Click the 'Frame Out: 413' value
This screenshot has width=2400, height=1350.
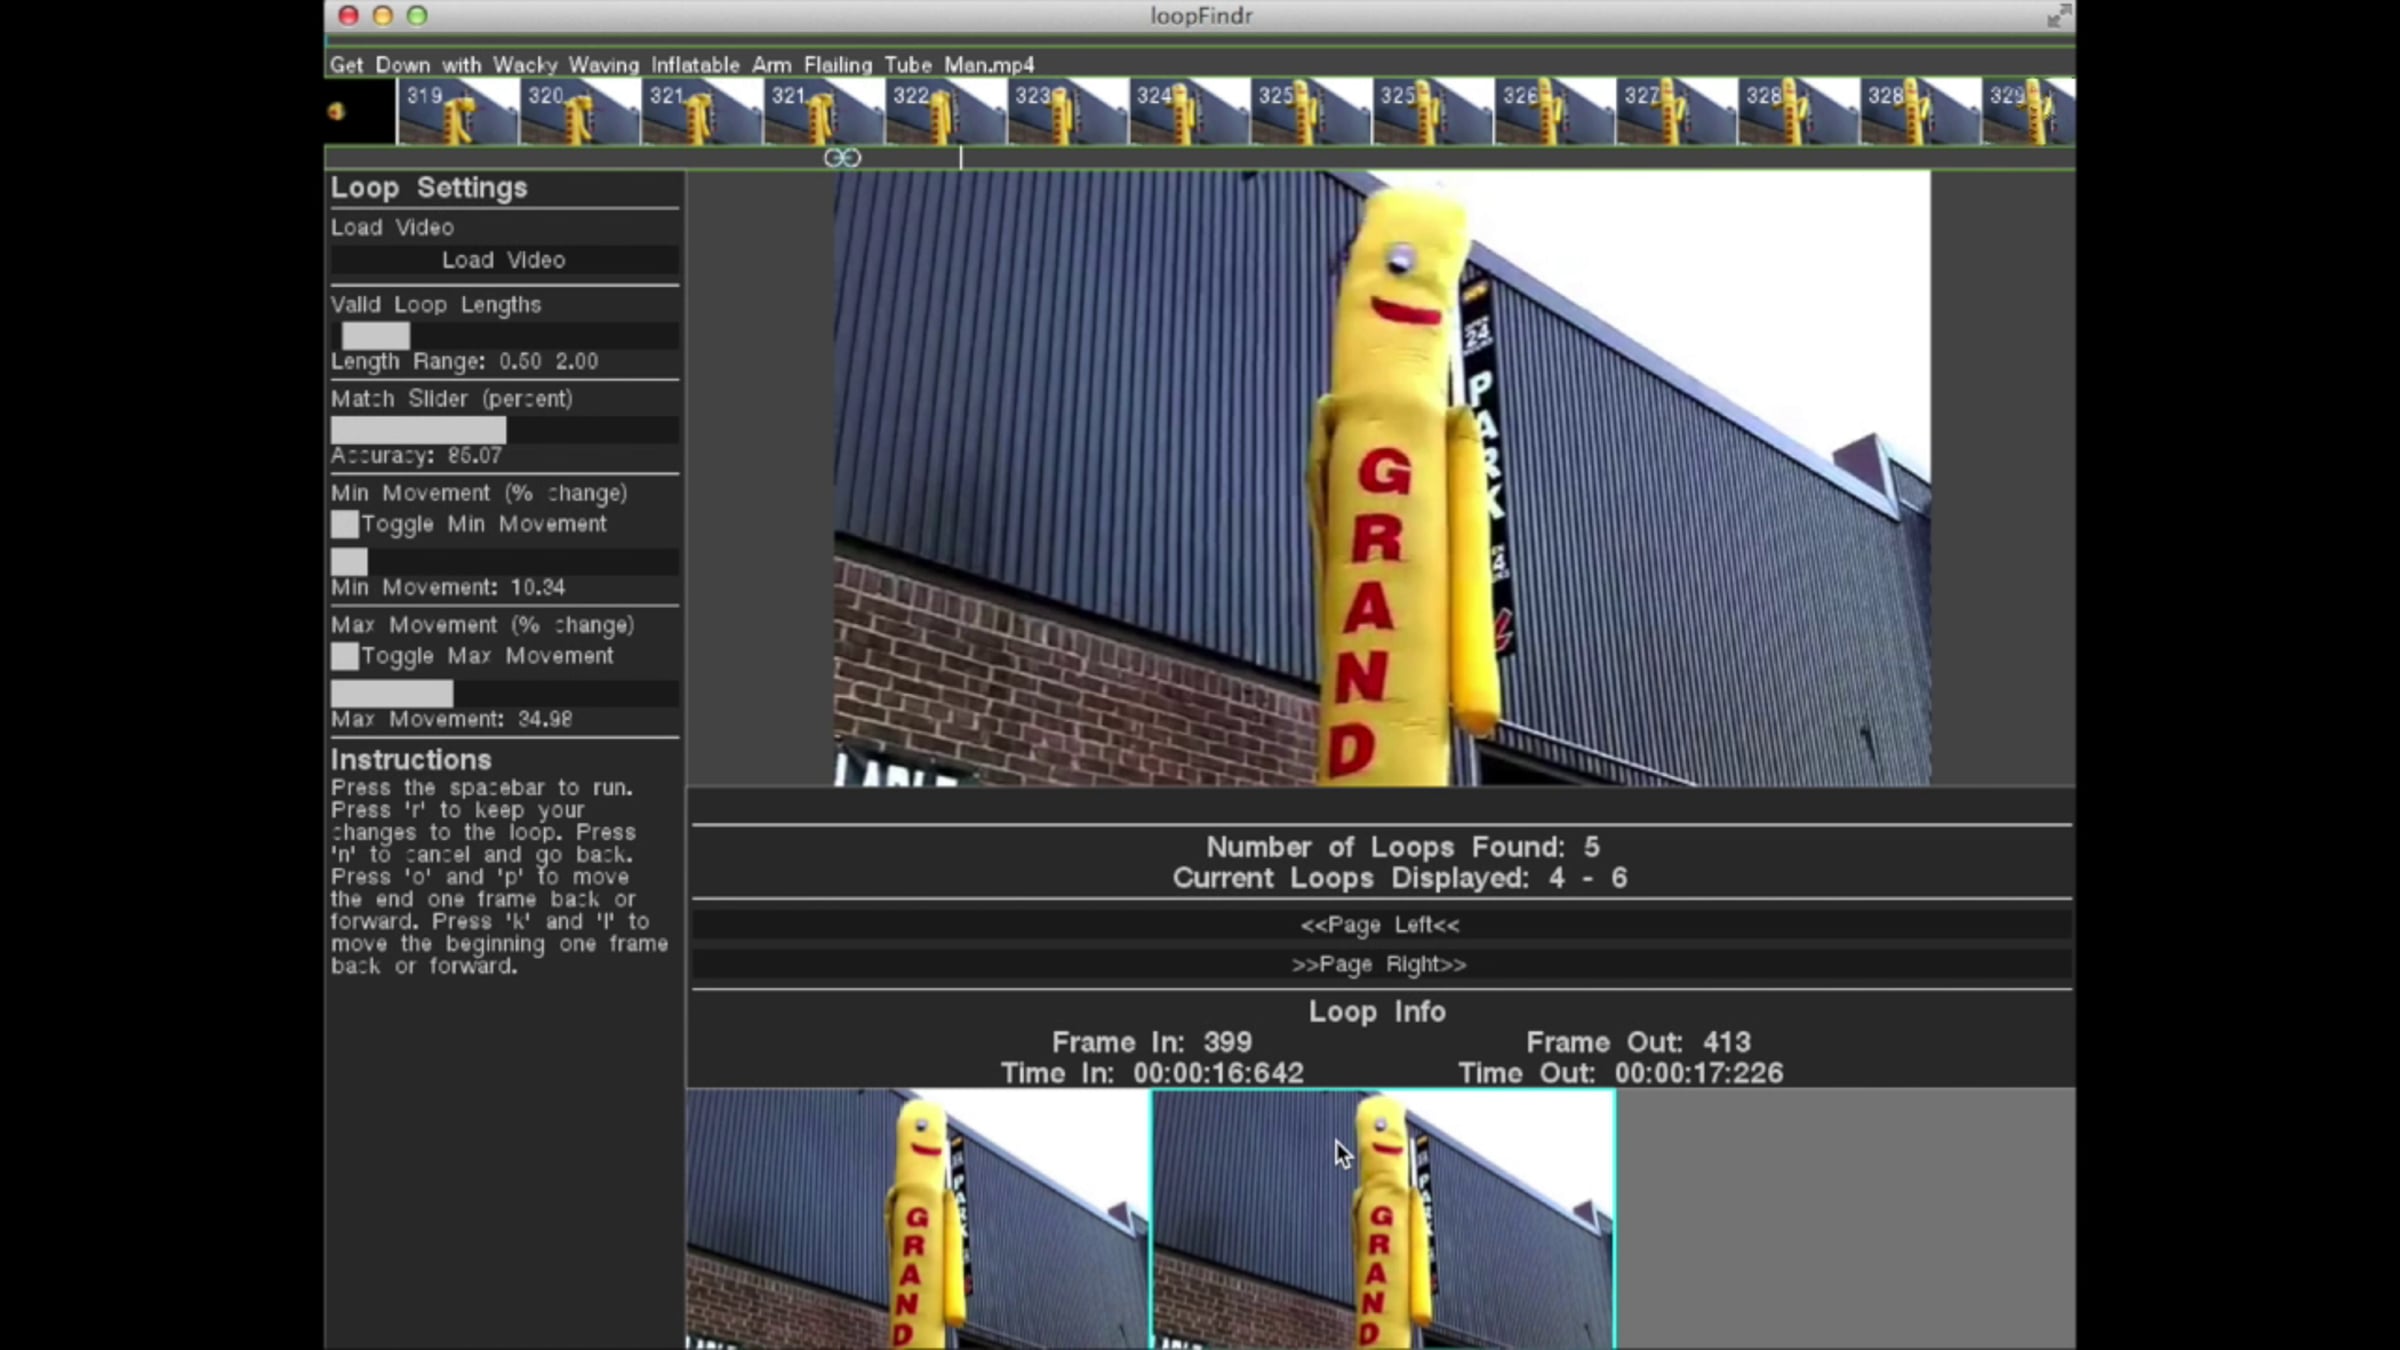pos(1638,1042)
